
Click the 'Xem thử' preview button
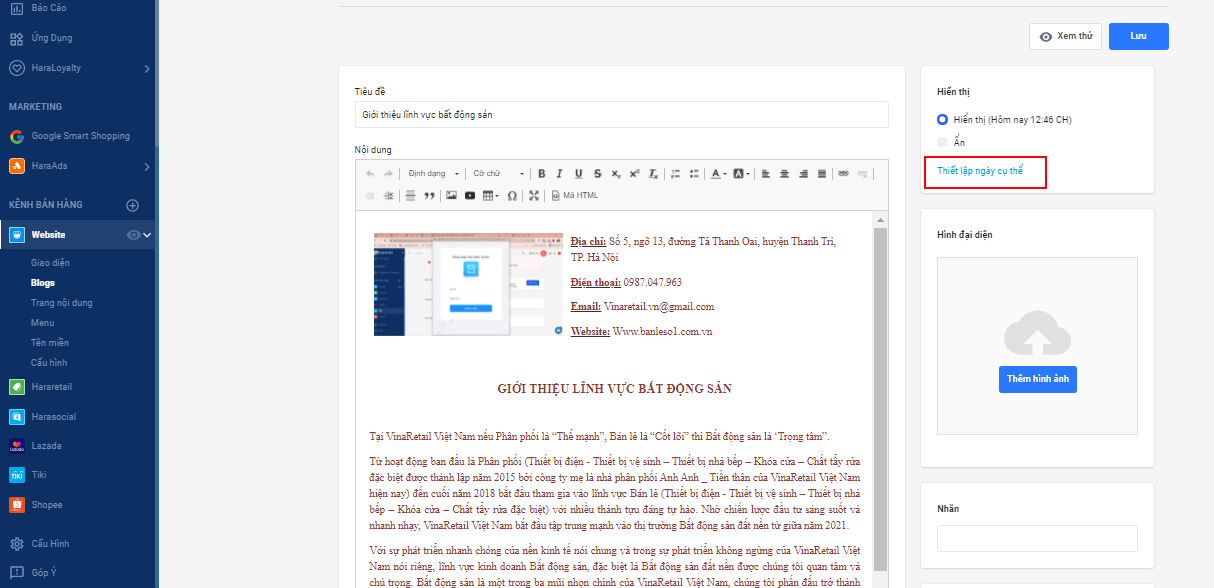click(x=1065, y=36)
